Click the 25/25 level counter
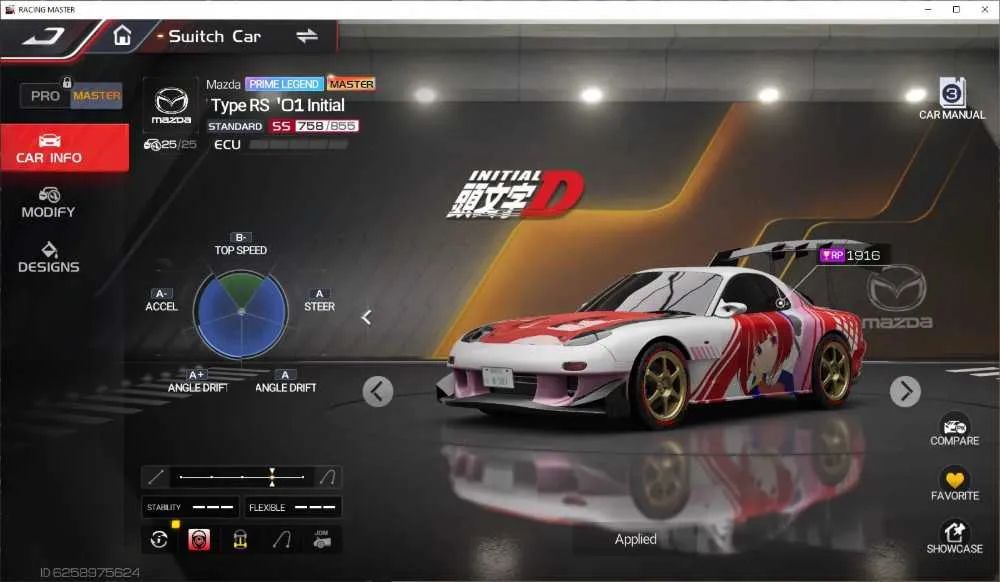Image resolution: width=1000 pixels, height=582 pixels. 170,145
